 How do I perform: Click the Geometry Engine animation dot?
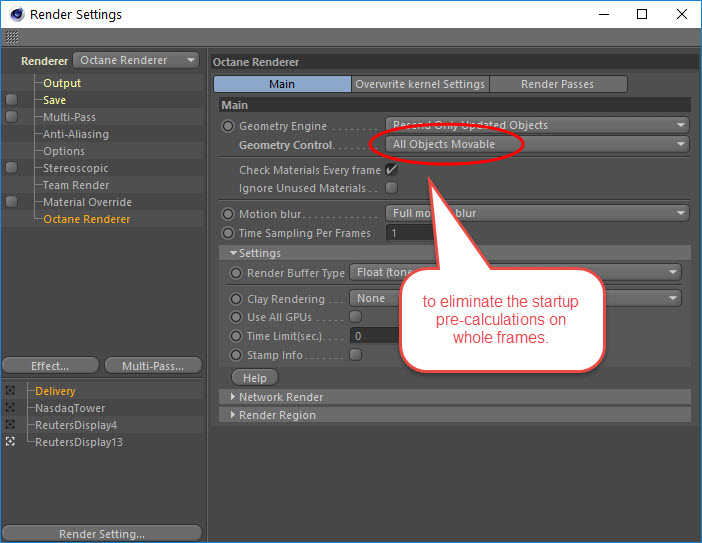[228, 126]
